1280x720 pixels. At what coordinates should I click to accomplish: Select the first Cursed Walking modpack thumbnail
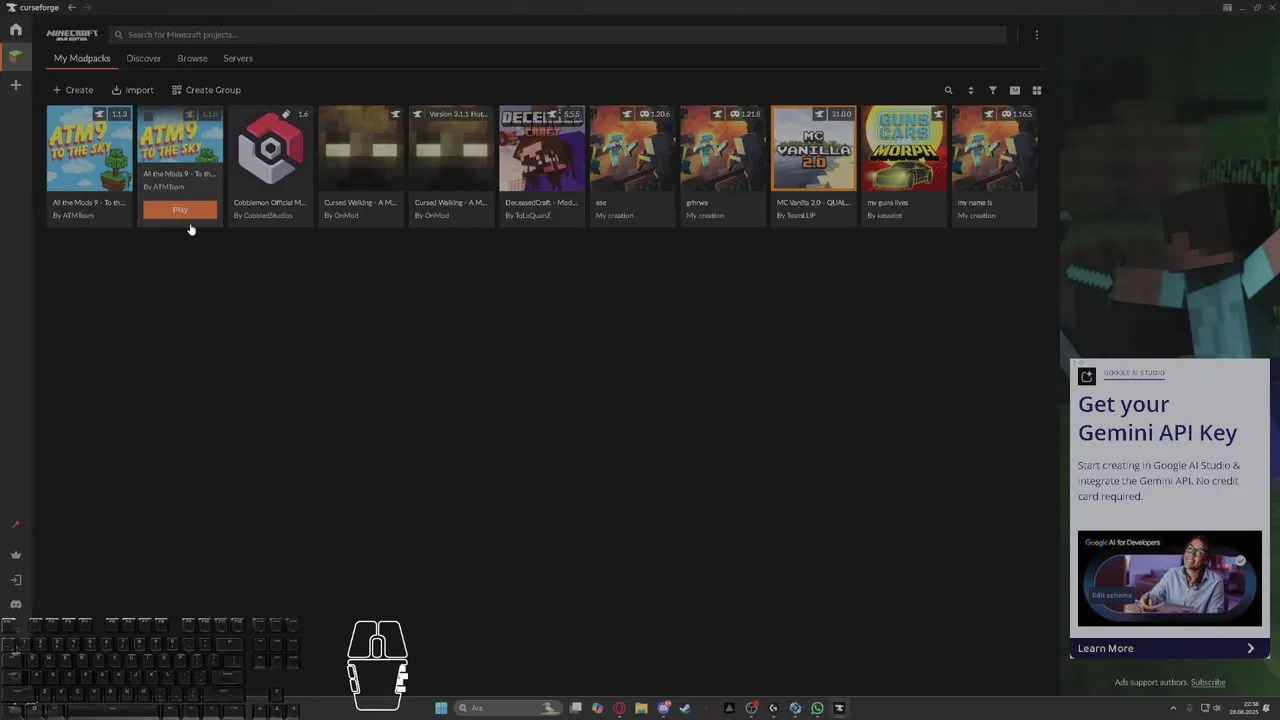[361, 148]
